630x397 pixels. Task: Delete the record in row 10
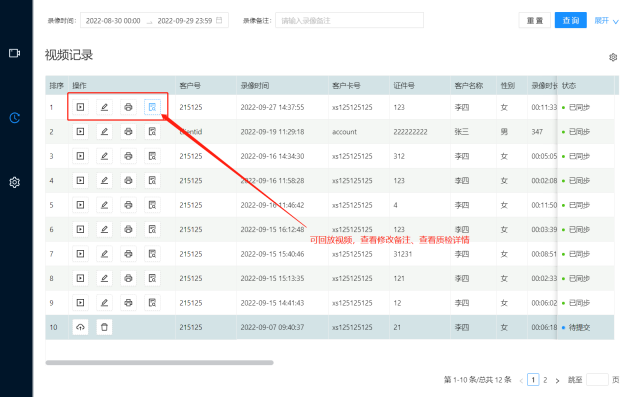(x=104, y=327)
